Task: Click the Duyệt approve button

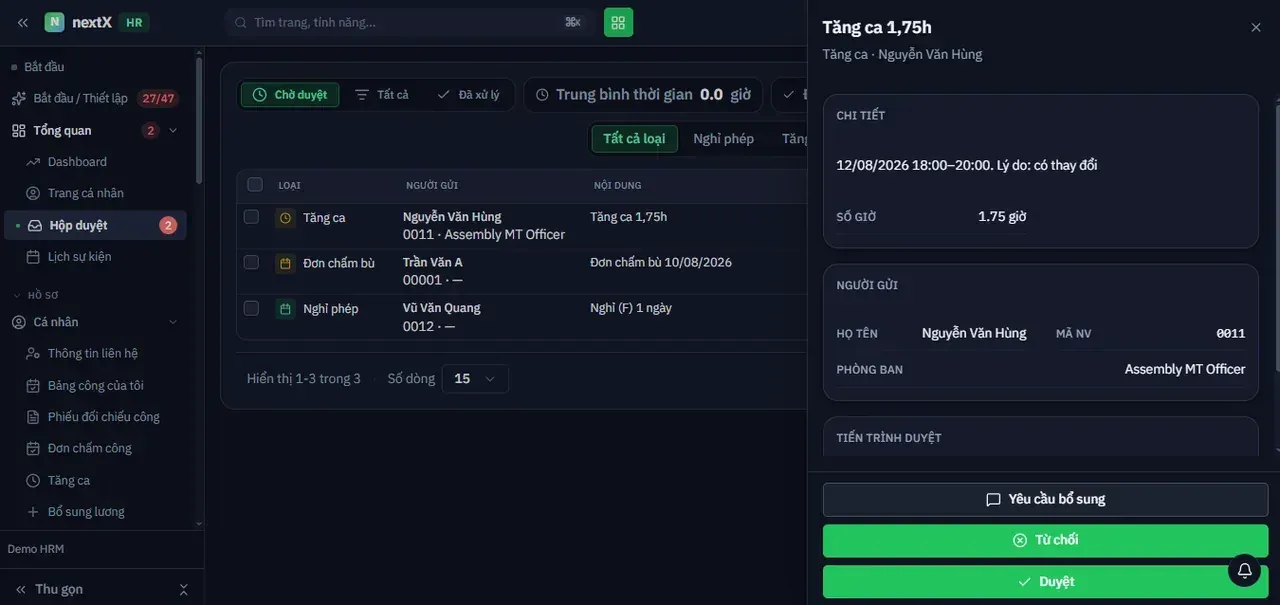Action: click(x=1045, y=582)
